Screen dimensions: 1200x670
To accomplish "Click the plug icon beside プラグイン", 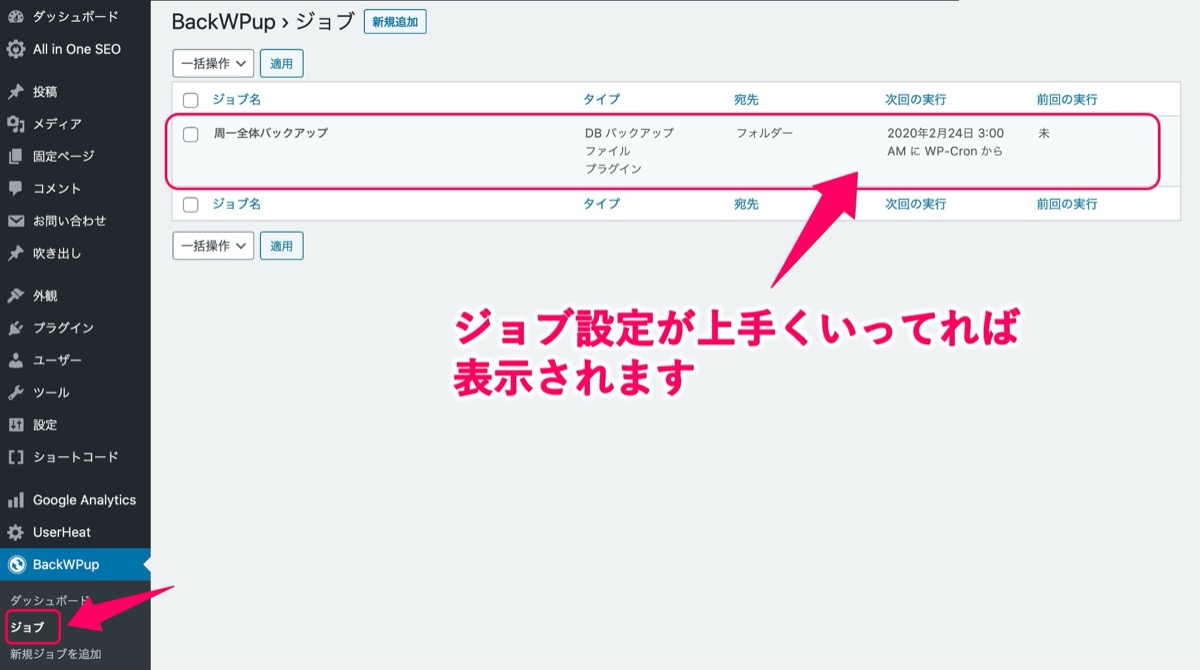I will coord(16,328).
